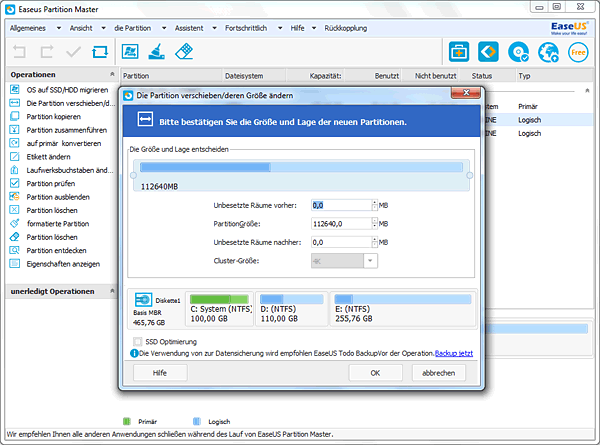Open the Backup jetzt link

coord(454,353)
